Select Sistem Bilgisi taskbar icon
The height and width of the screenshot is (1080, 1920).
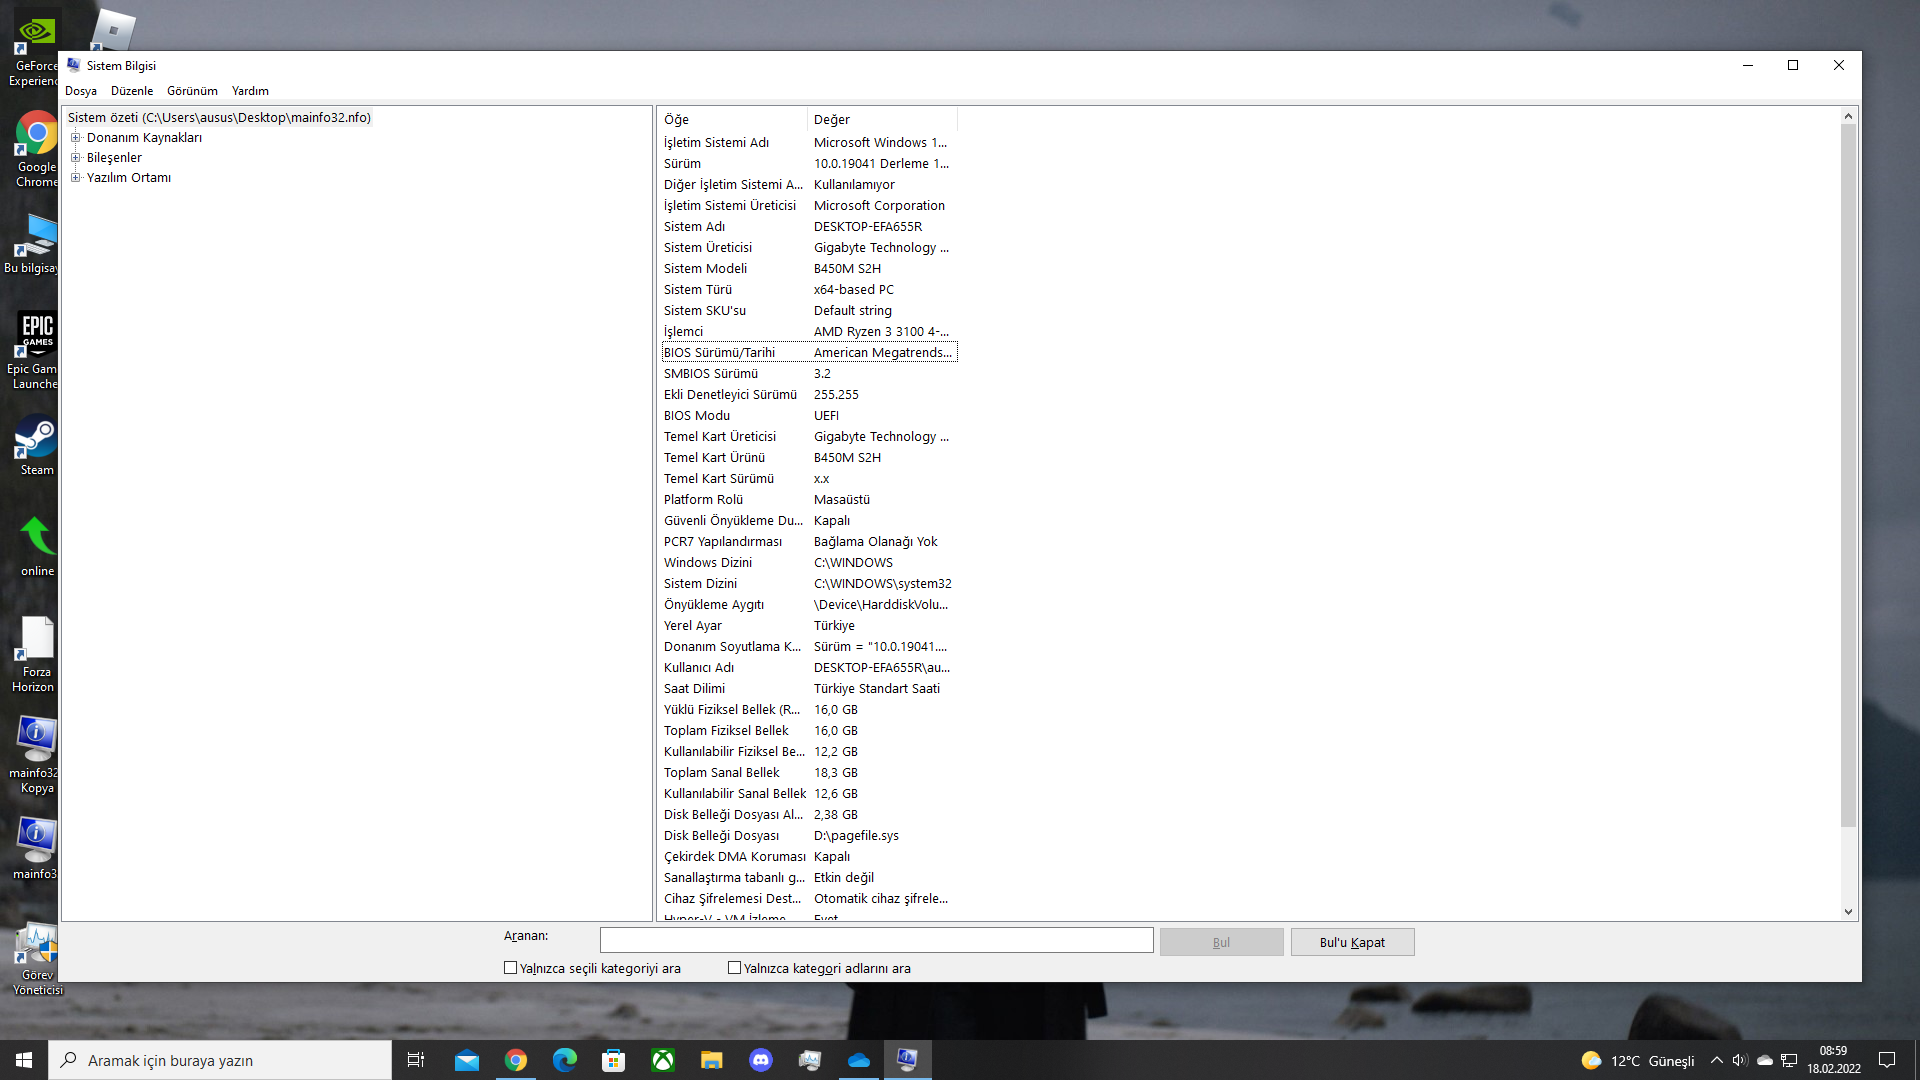tap(908, 1060)
